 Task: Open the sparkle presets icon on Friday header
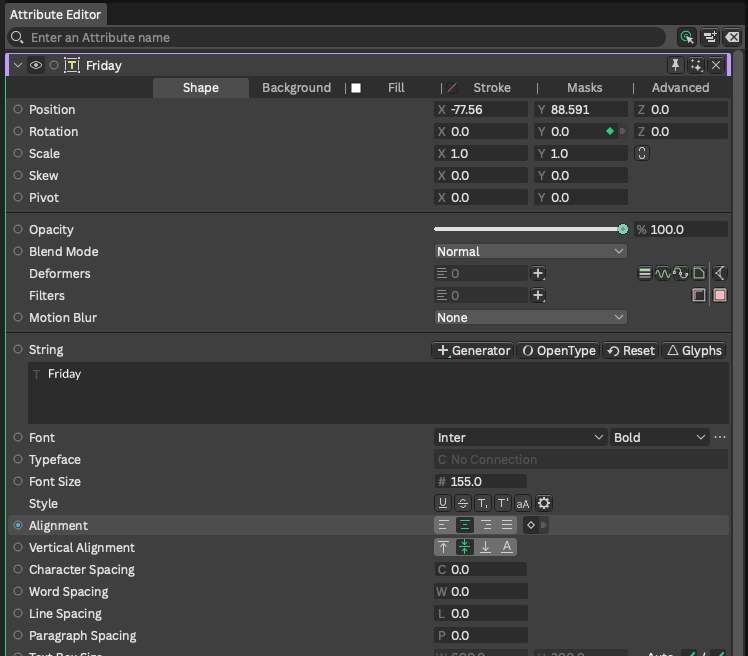click(x=696, y=65)
